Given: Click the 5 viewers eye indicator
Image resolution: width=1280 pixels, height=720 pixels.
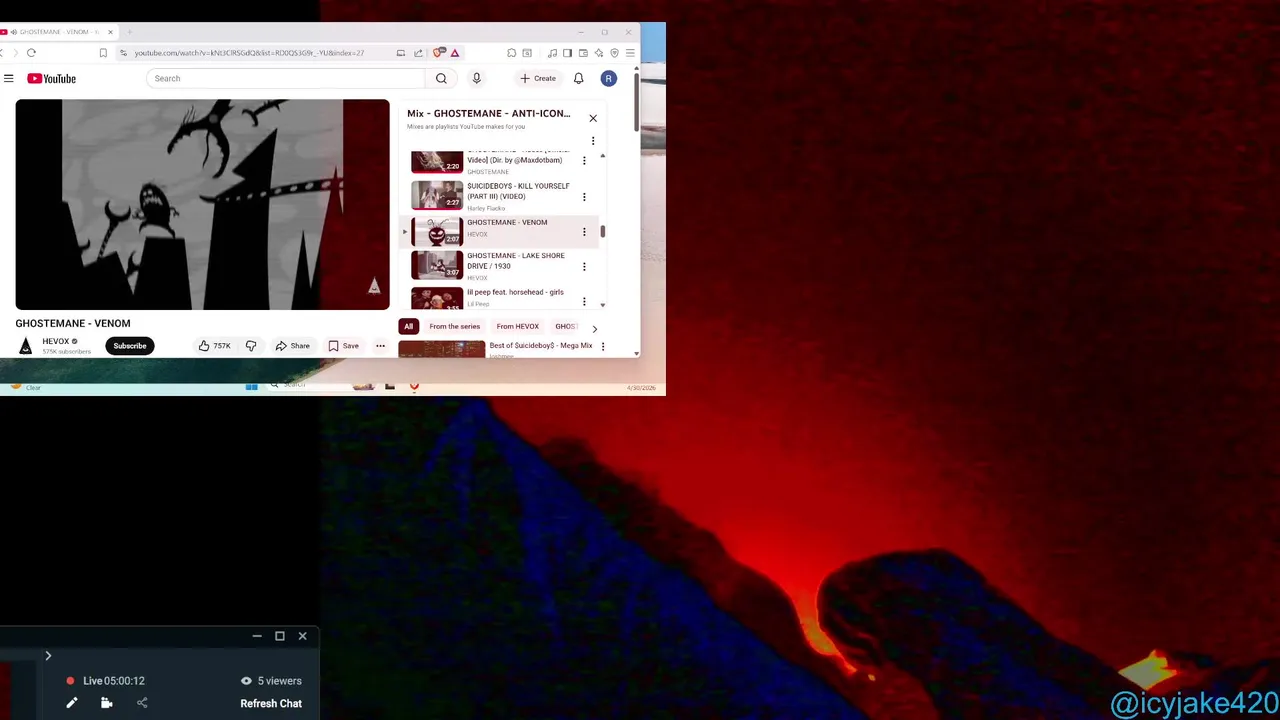Looking at the screenshot, I should [271, 681].
